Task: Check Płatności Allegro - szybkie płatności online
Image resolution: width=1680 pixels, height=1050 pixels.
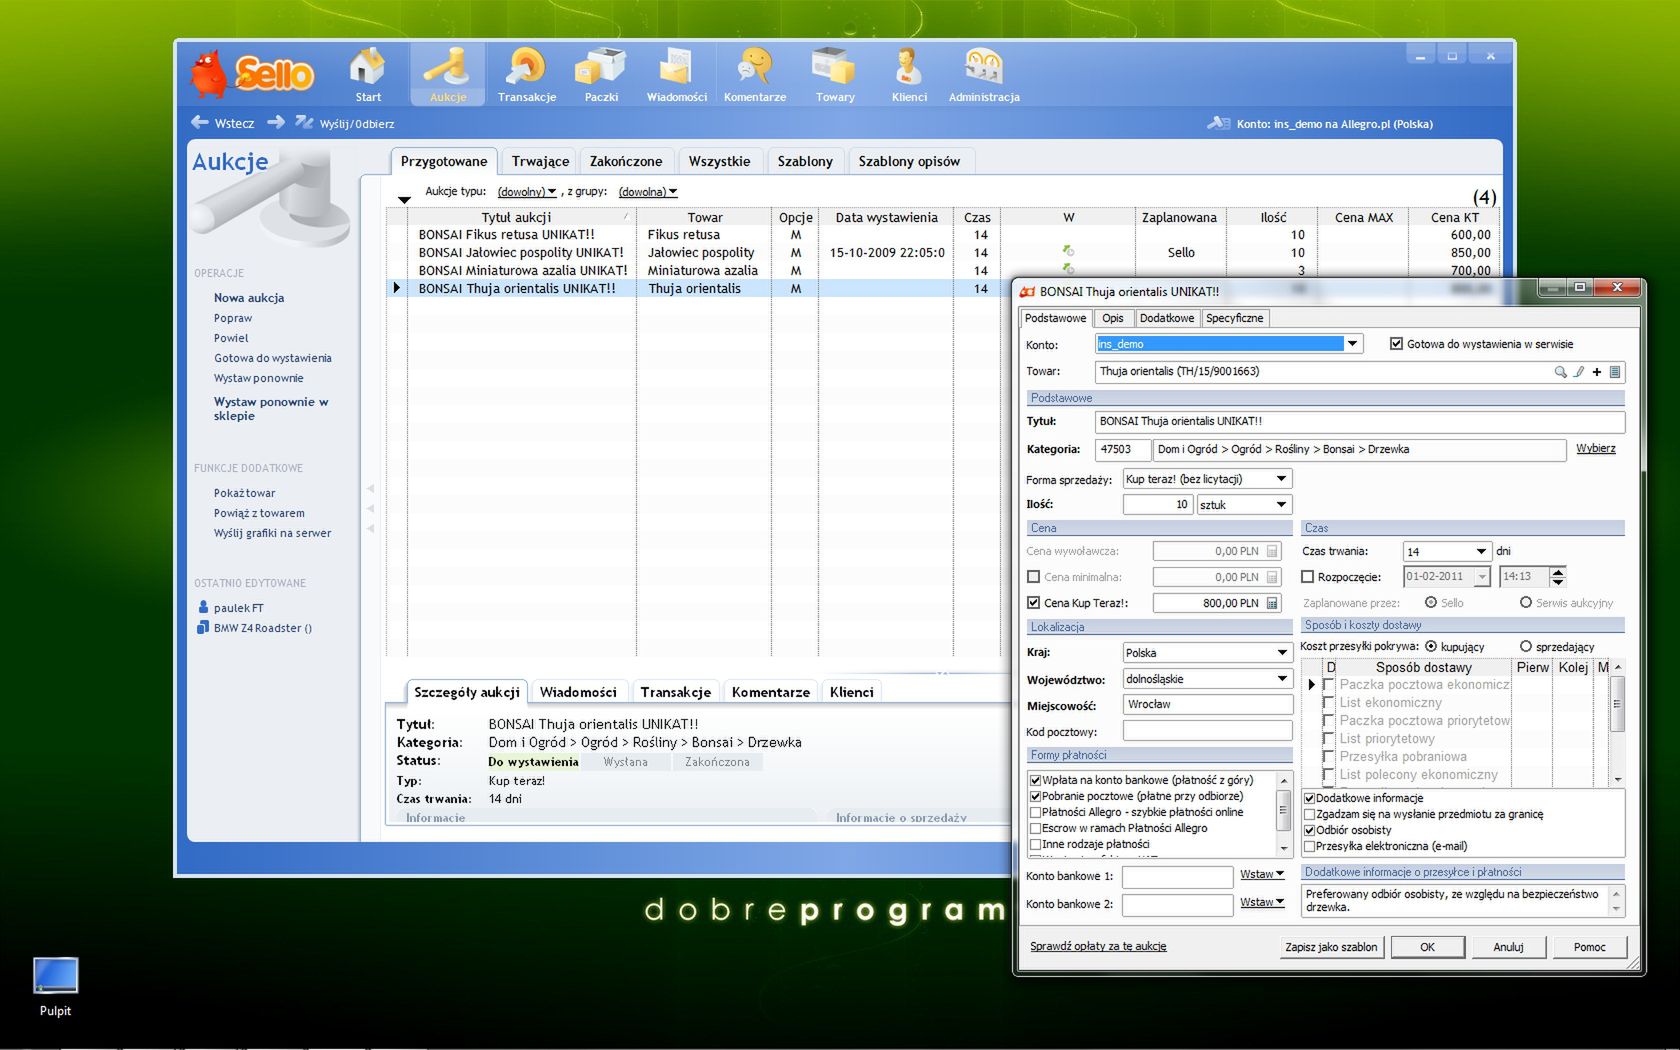Action: (x=1036, y=812)
